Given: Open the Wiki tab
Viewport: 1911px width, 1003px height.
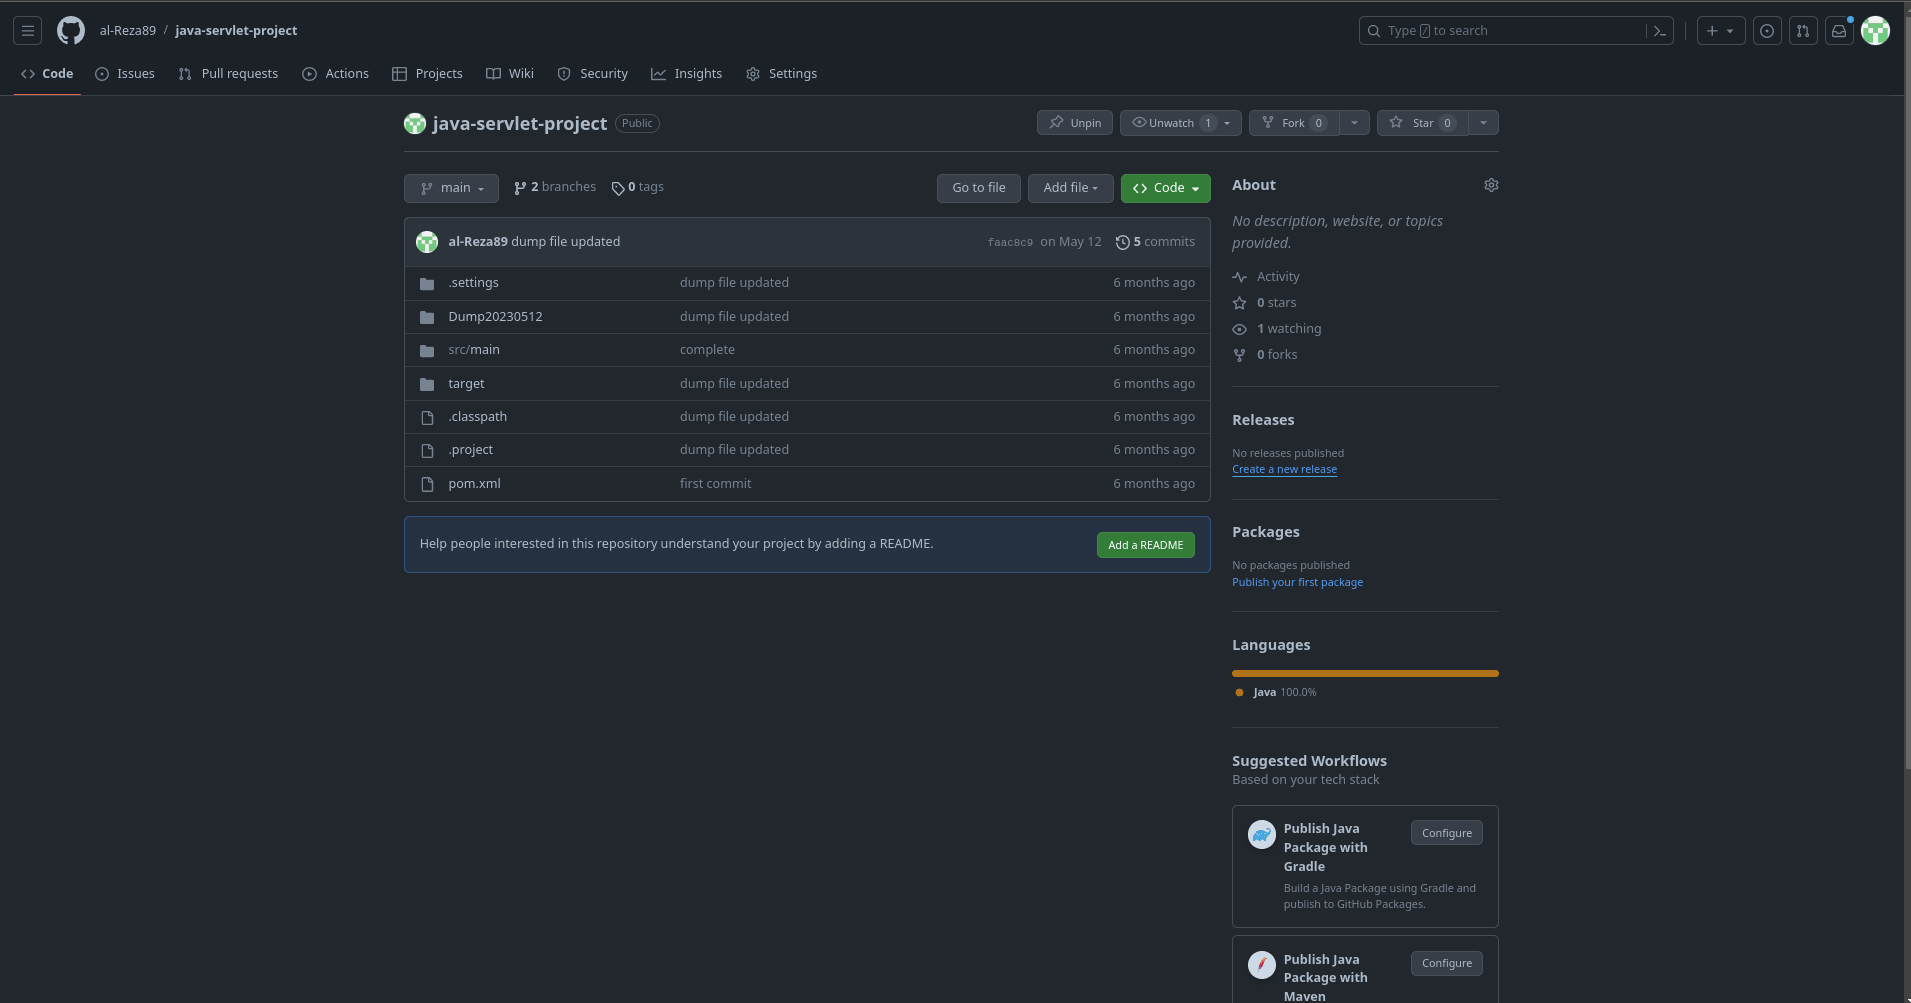Looking at the screenshot, I should coord(510,74).
